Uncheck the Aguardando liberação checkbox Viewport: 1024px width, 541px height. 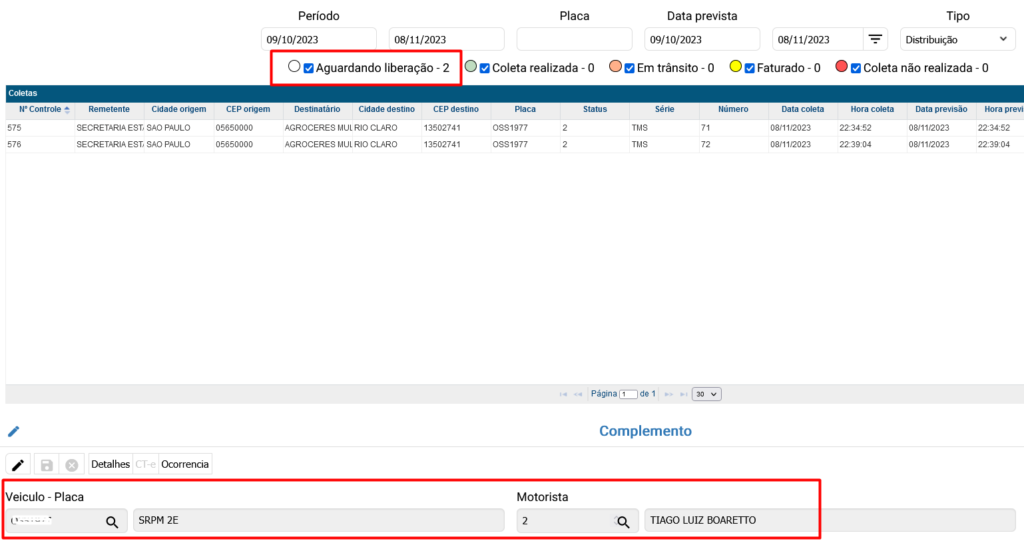[x=309, y=68]
